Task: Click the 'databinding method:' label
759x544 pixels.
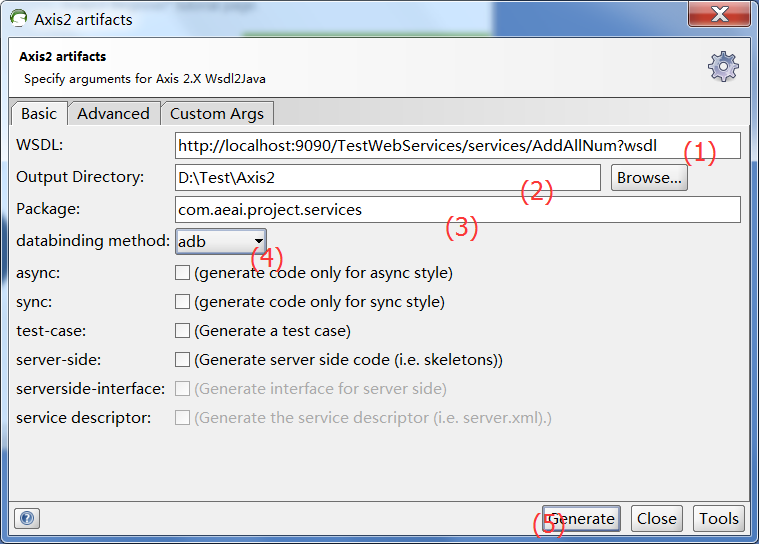Action: coord(93,241)
